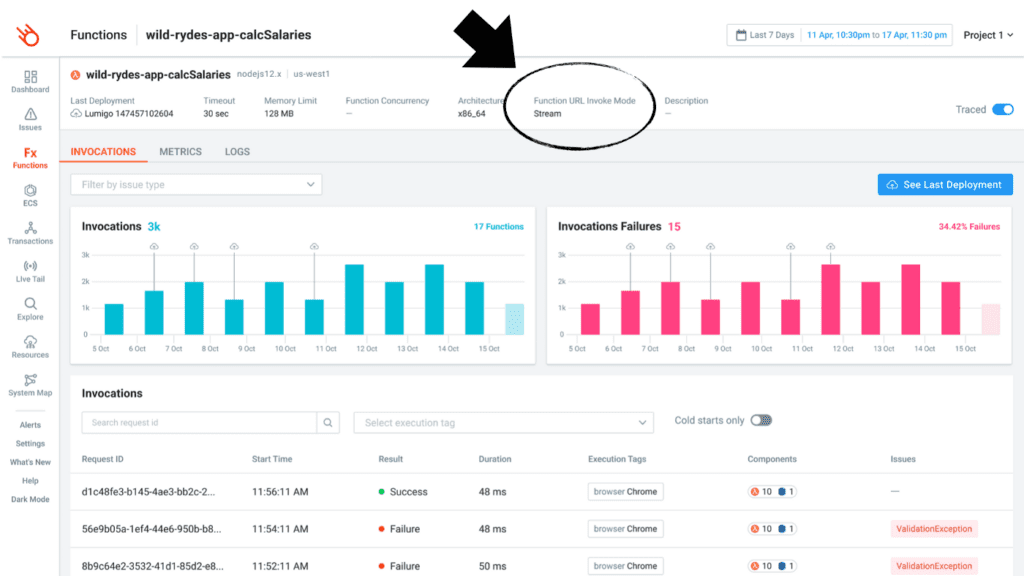Click the Lumigo logo icon
The height and width of the screenshot is (576, 1024).
[x=28, y=35]
